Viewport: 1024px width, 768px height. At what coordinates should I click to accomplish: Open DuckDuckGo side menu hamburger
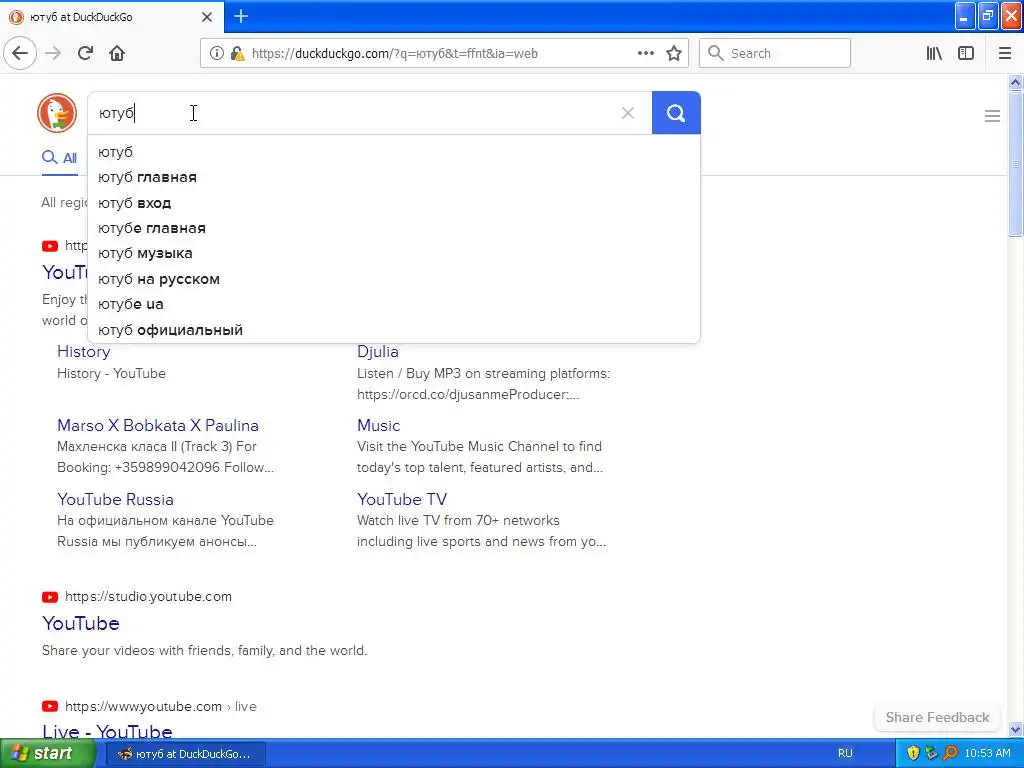(992, 116)
